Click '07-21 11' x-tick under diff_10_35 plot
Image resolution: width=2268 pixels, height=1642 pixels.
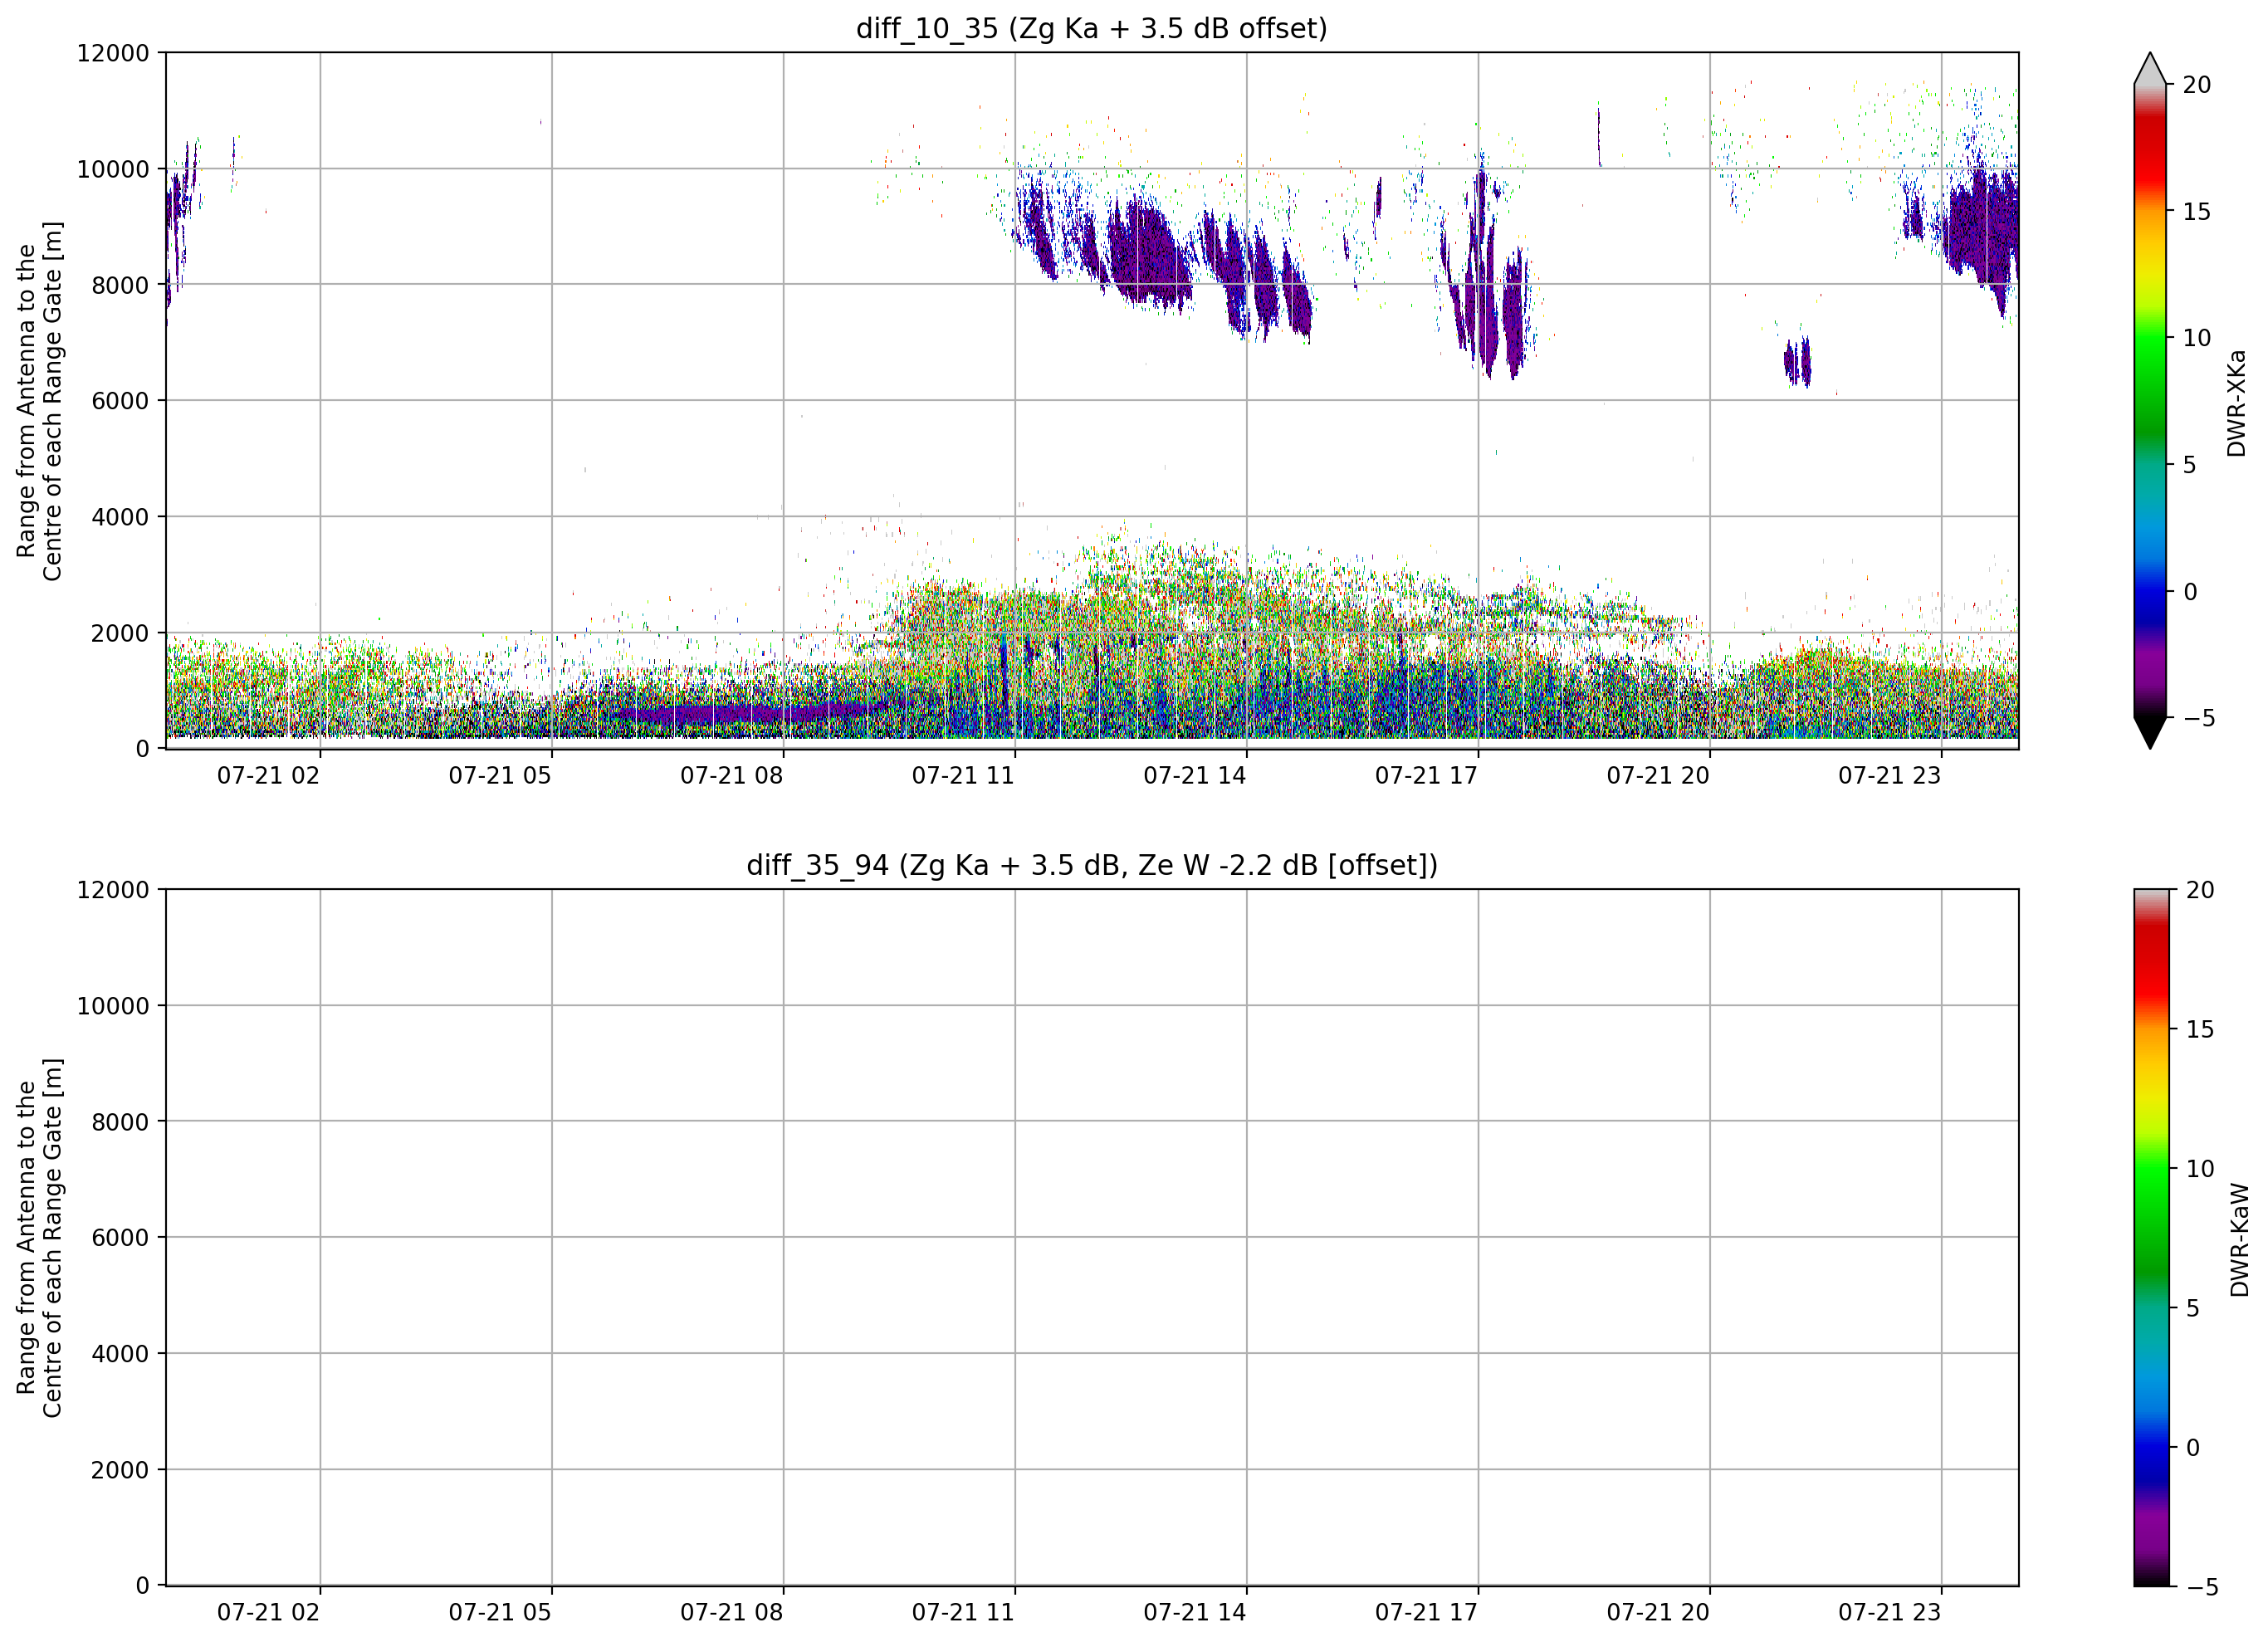click(x=963, y=776)
